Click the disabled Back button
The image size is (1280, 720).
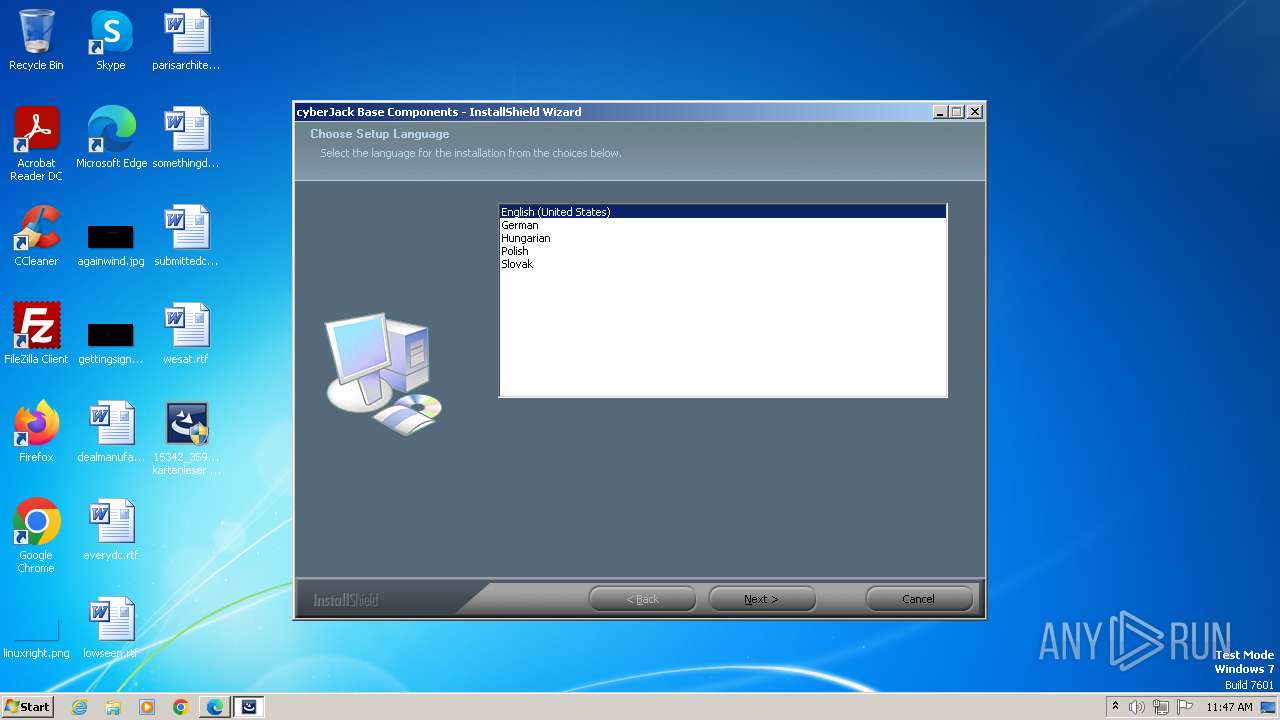(x=642, y=599)
